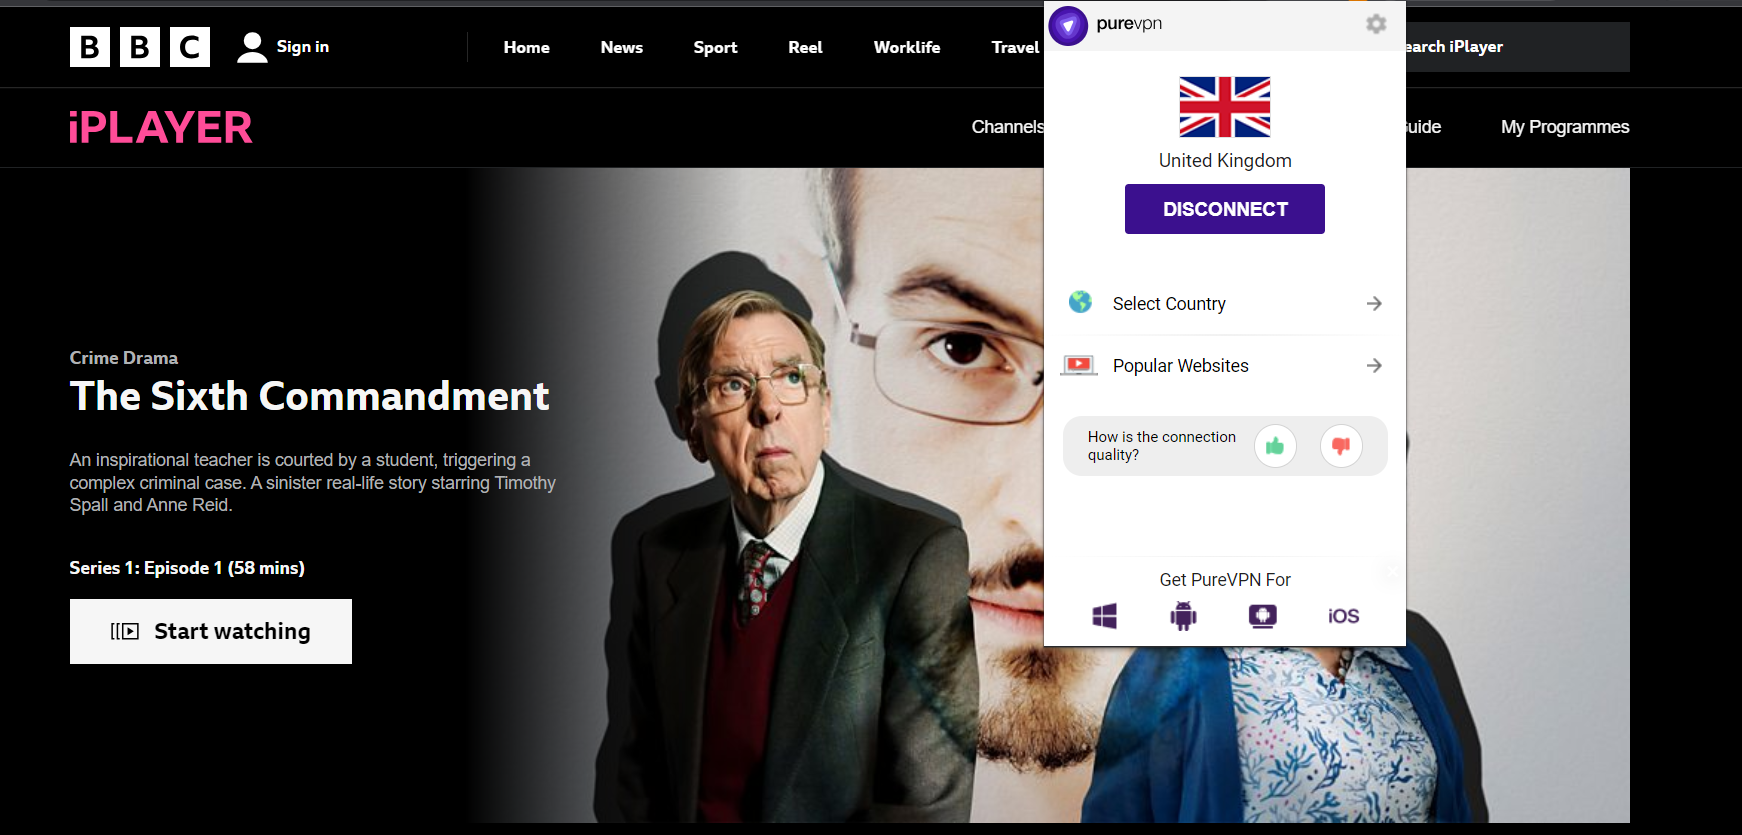Get PureVPN for Android icon
The height and width of the screenshot is (835, 1742).
[1183, 616]
